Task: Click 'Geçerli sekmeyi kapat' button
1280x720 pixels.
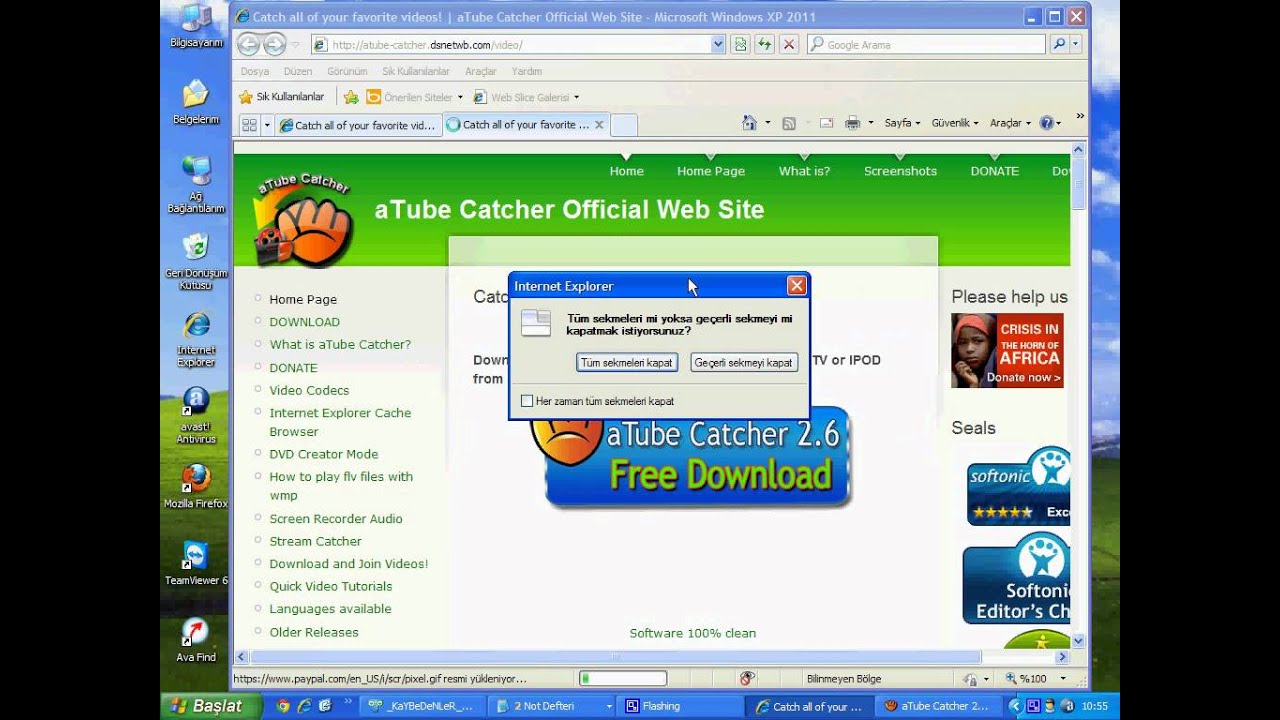Action: coord(743,363)
